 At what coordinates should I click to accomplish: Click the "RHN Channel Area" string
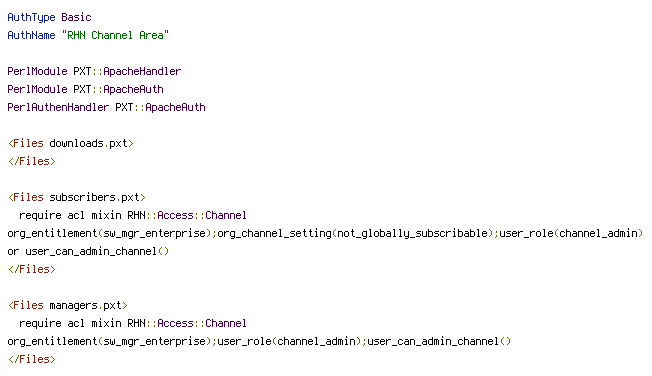coord(115,35)
